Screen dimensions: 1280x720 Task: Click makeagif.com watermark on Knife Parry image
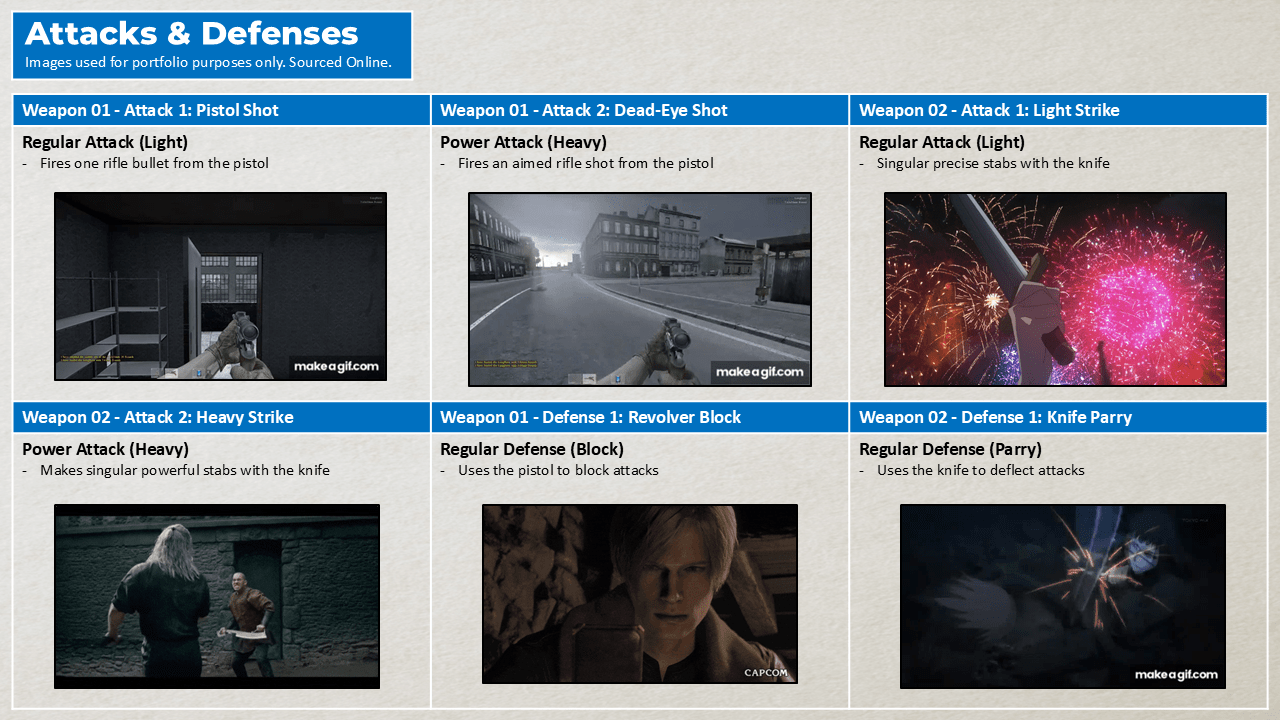(1176, 675)
